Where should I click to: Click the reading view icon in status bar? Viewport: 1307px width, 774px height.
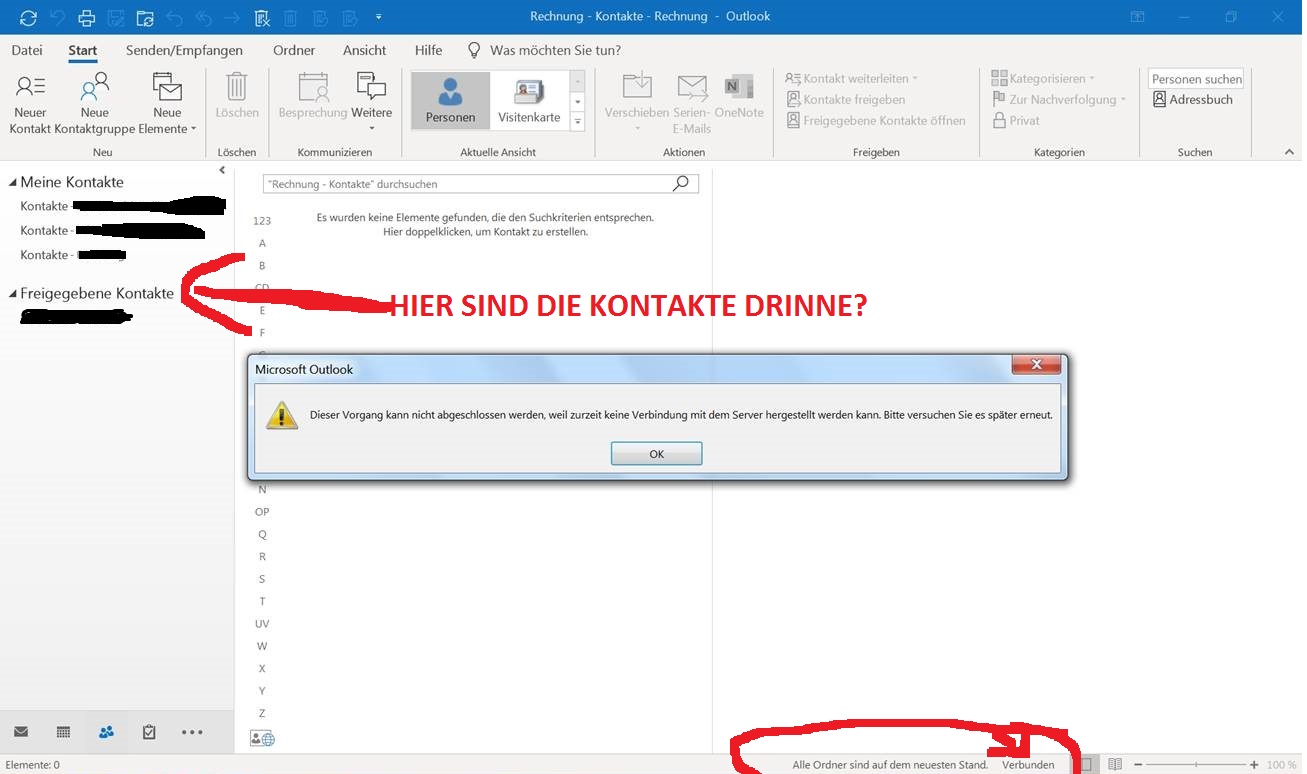tap(1115, 764)
